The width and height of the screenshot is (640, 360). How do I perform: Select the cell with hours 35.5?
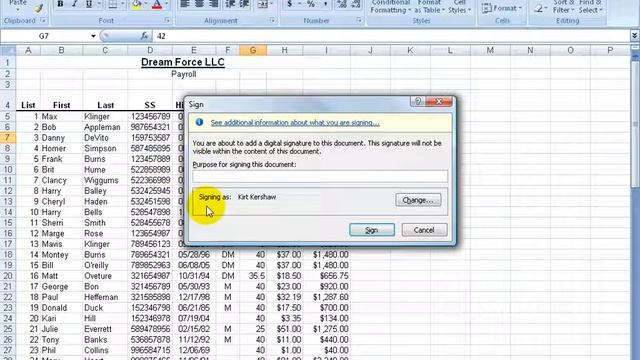point(253,276)
